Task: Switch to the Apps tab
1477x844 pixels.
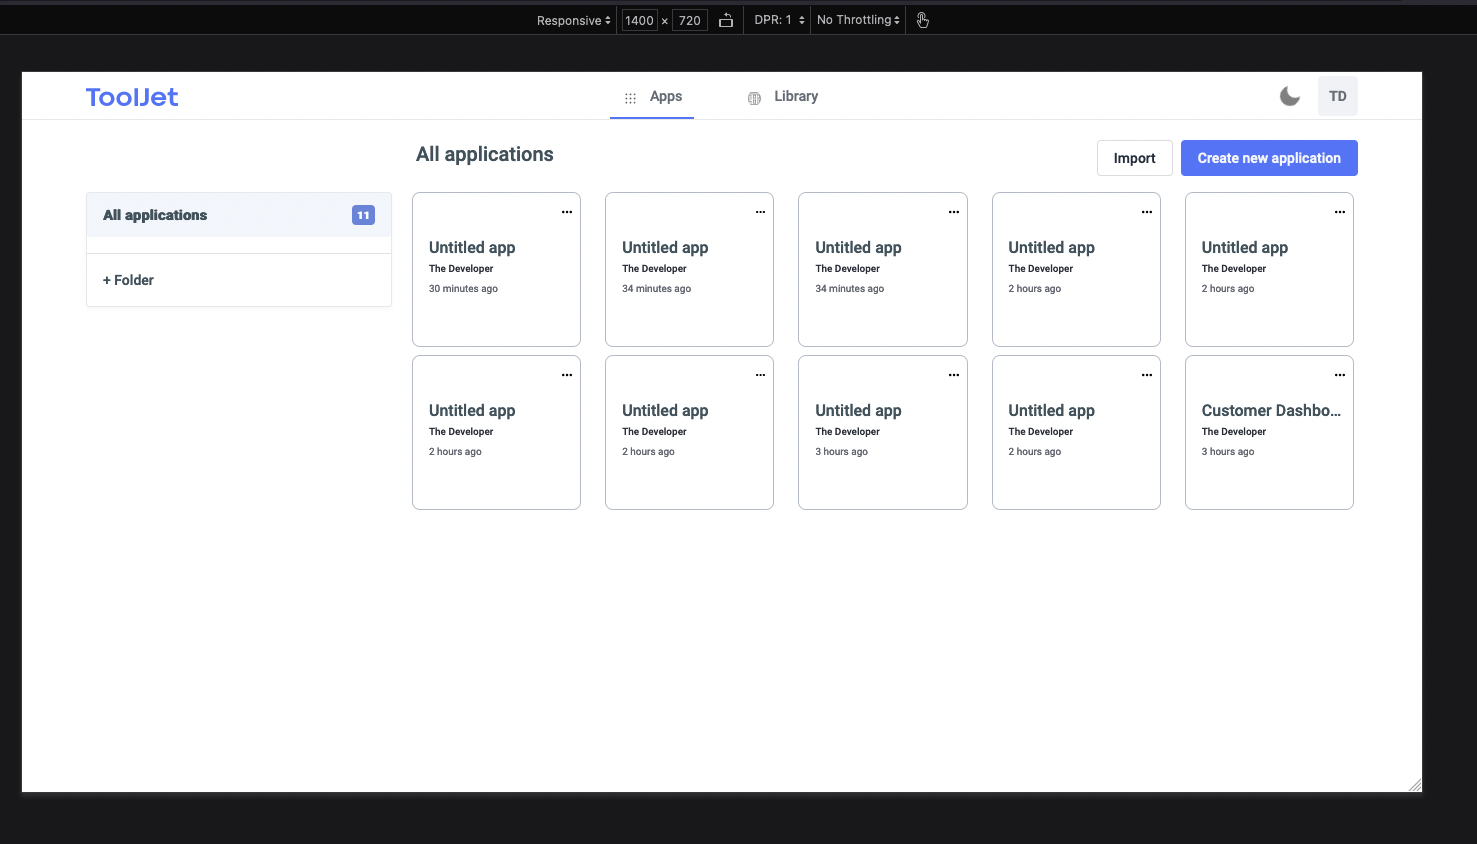Action: pos(652,97)
